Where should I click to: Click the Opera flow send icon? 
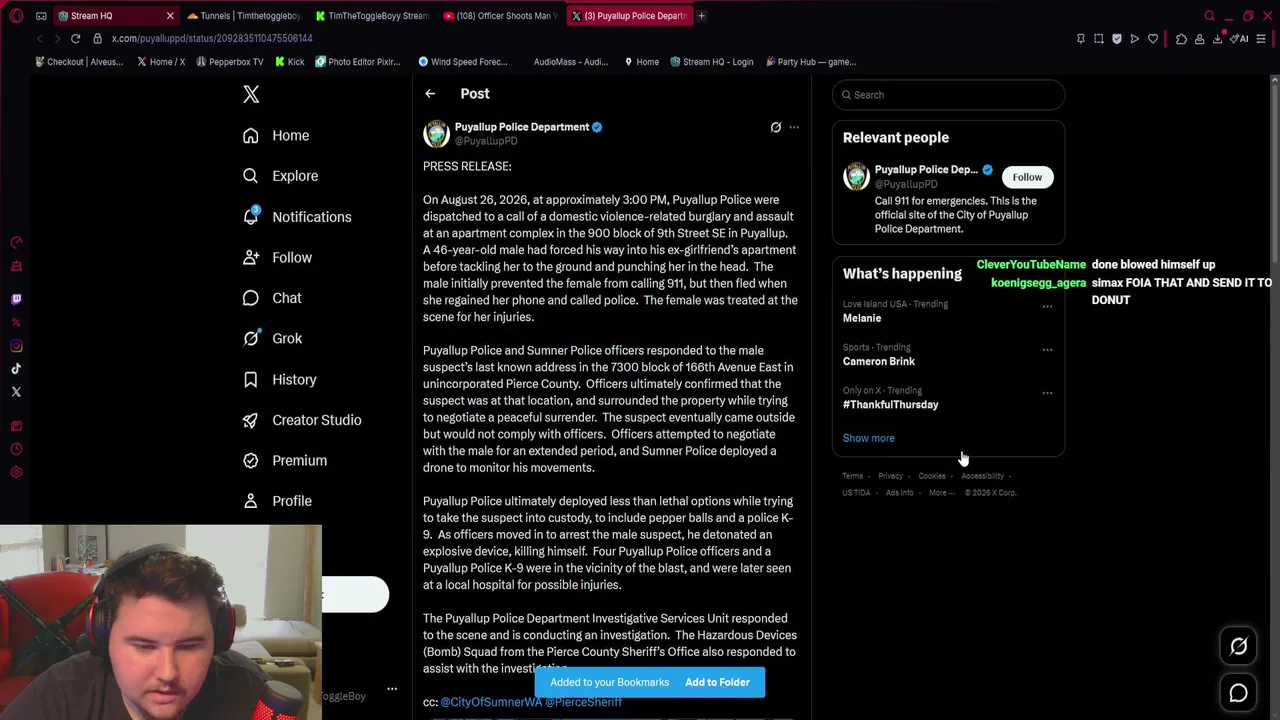pyautogui.click(x=1135, y=39)
